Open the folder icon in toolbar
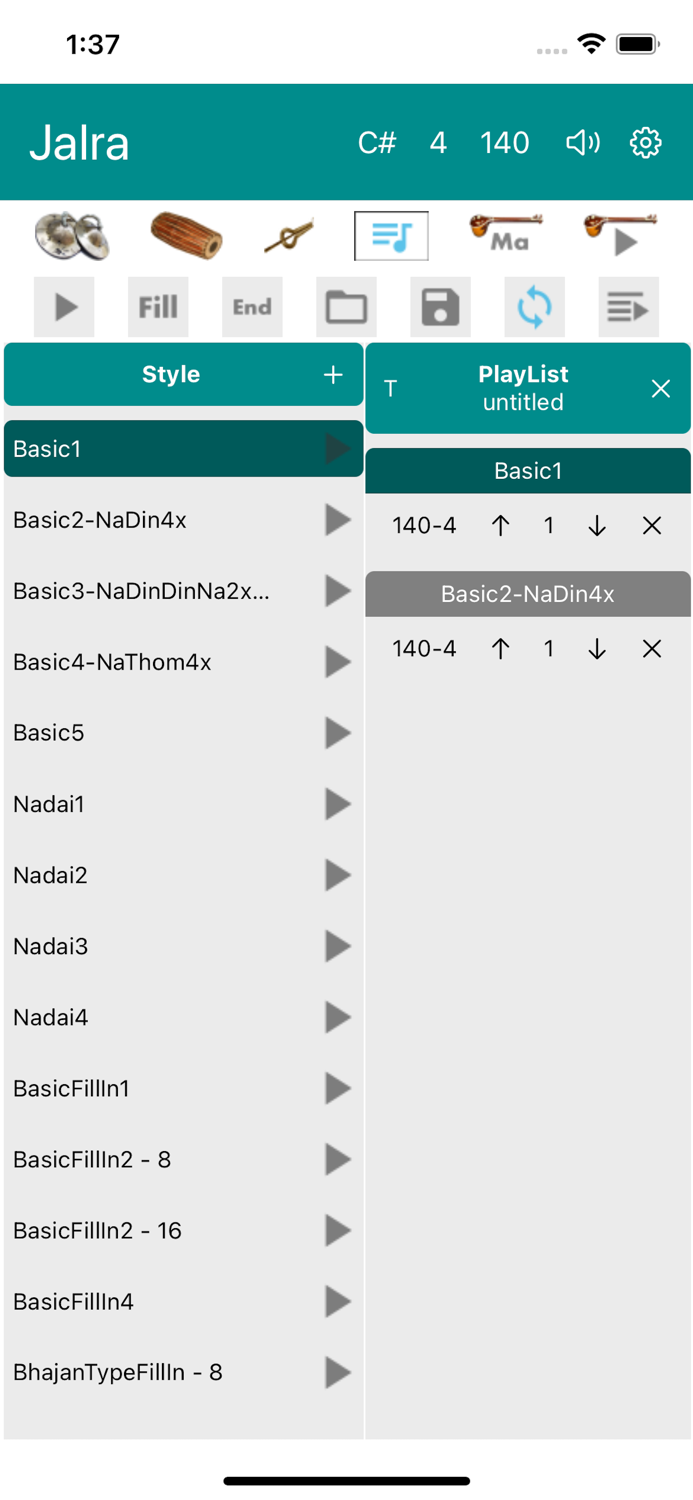This screenshot has height=1500, width=693. point(346,307)
